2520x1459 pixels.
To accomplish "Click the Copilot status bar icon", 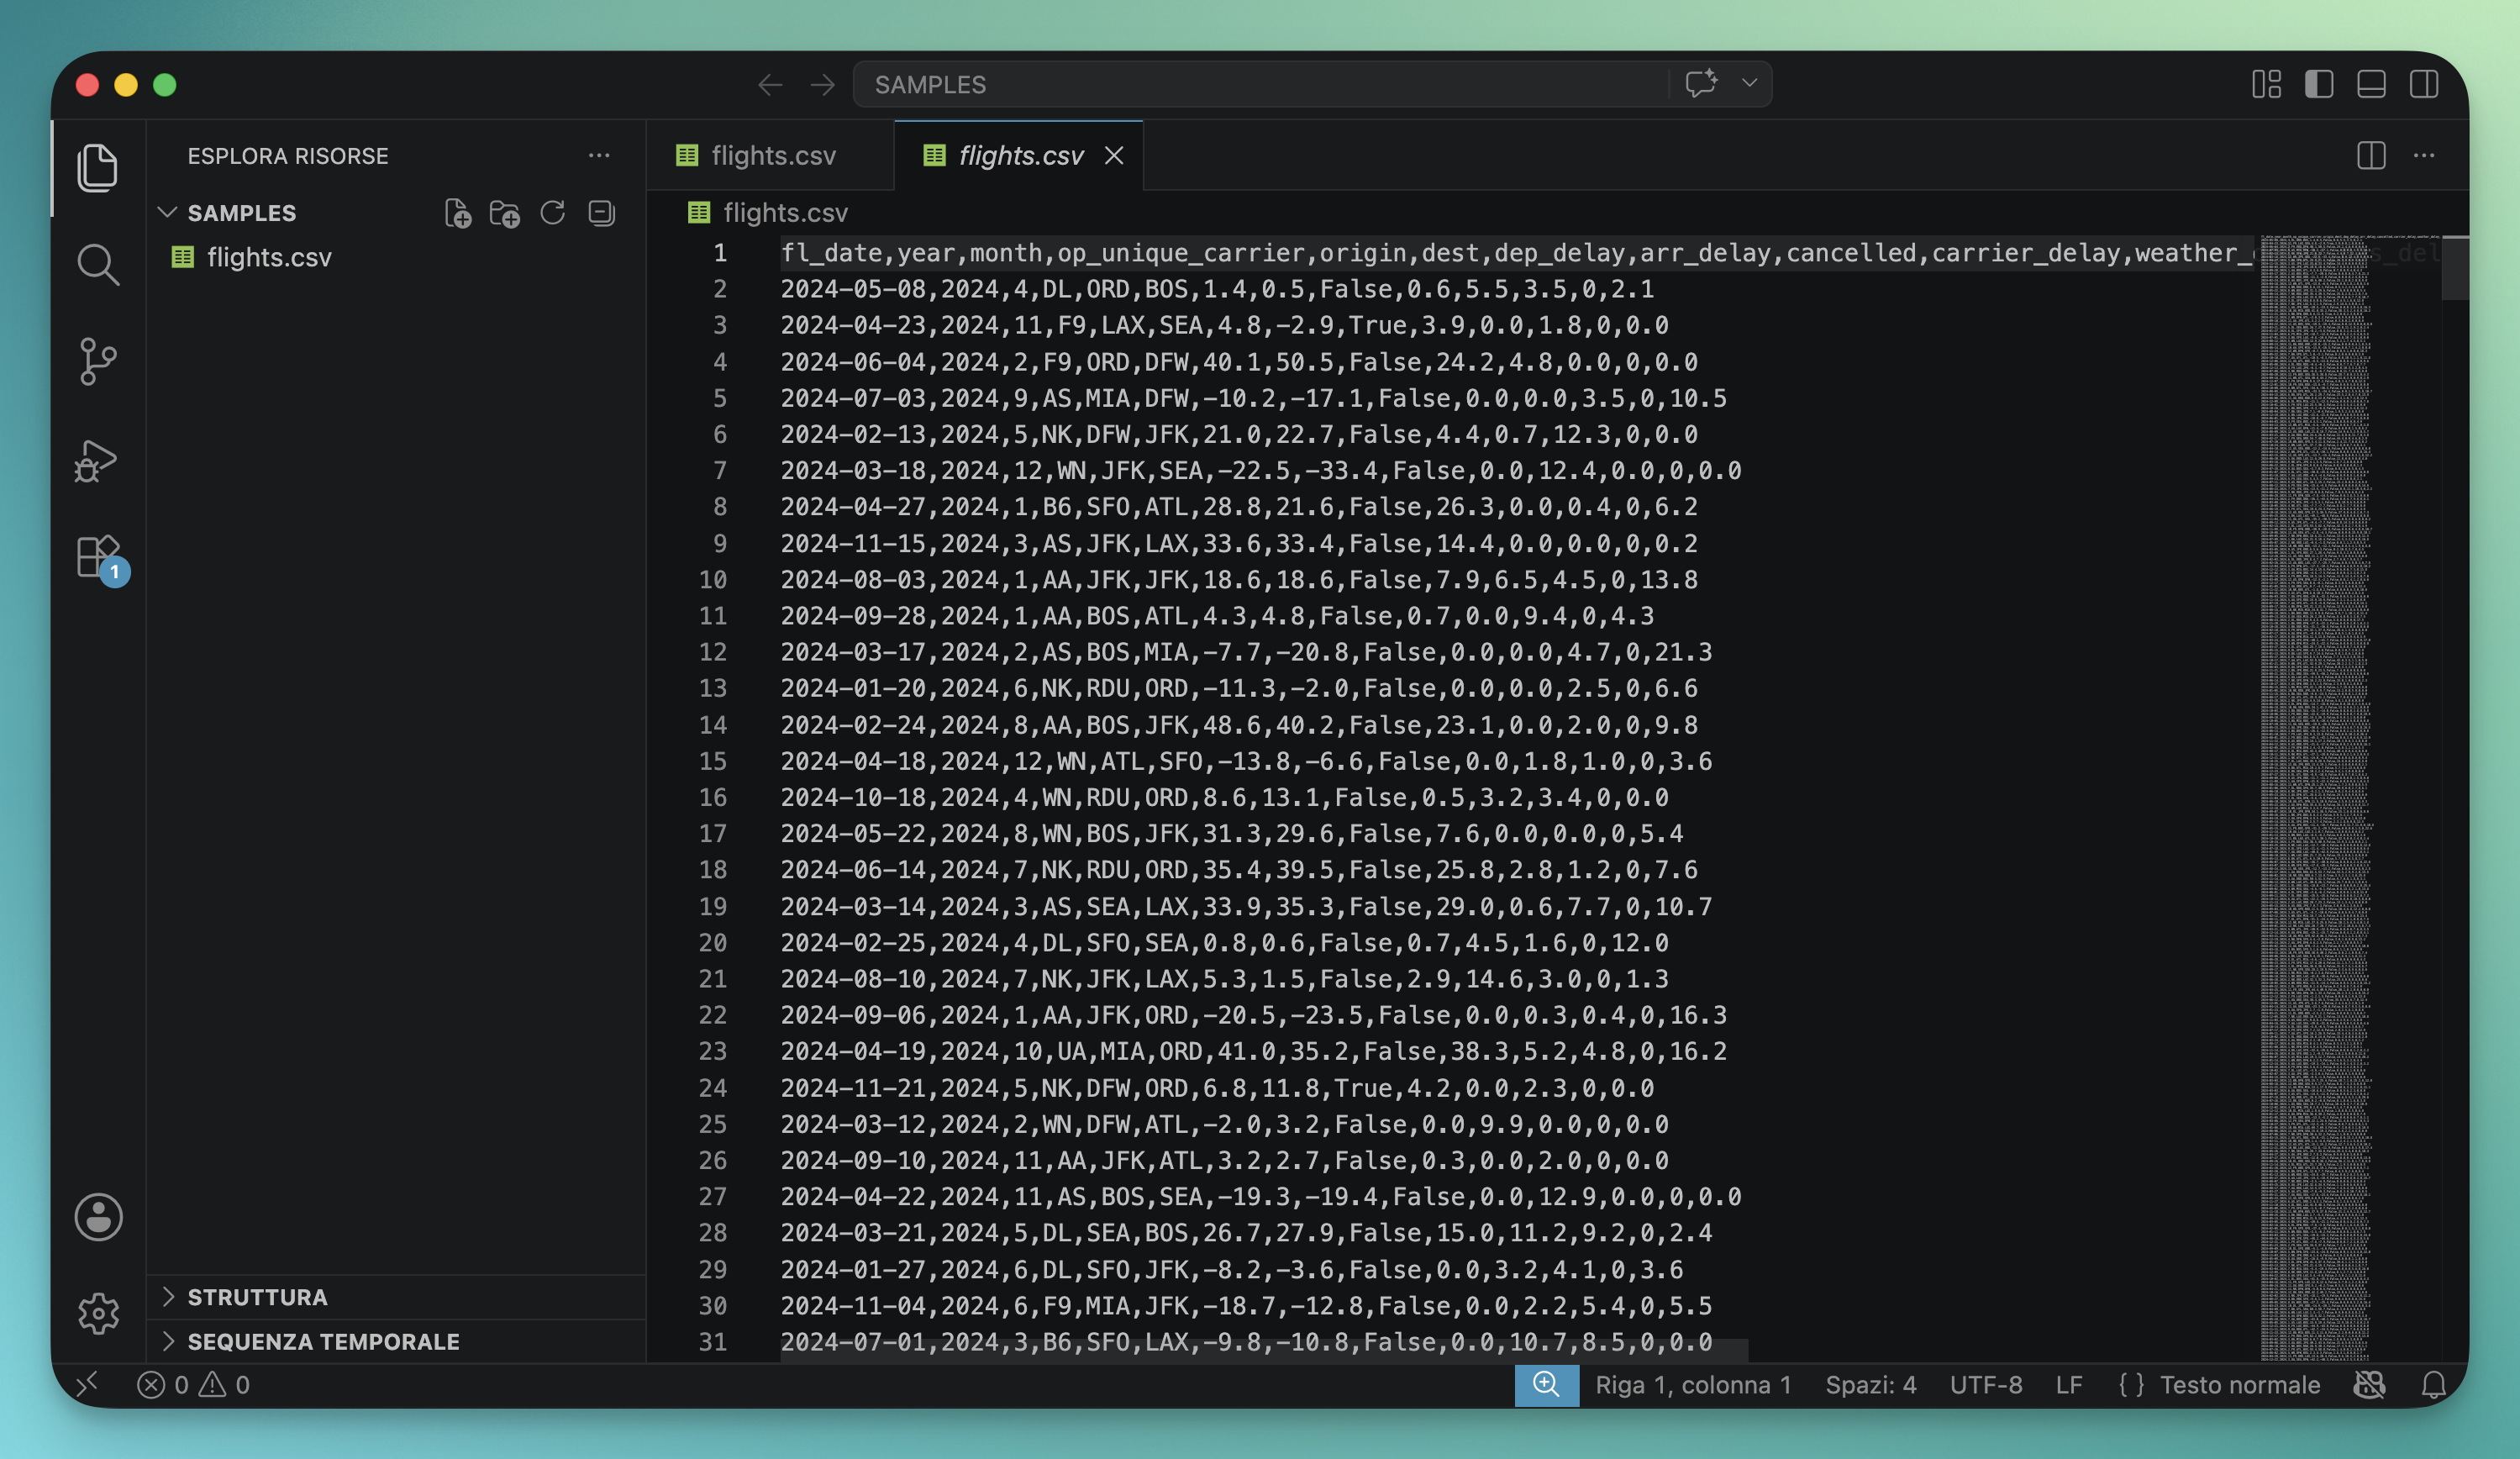I will click(2370, 1384).
